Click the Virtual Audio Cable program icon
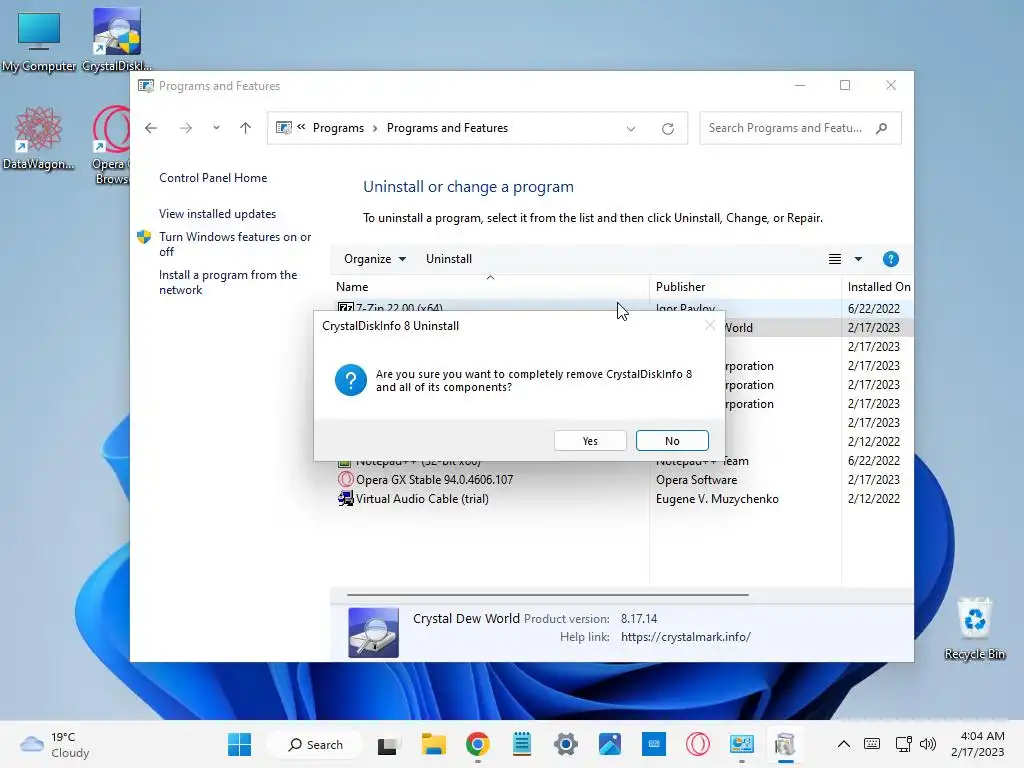This screenshot has width=1024, height=768. (345, 498)
